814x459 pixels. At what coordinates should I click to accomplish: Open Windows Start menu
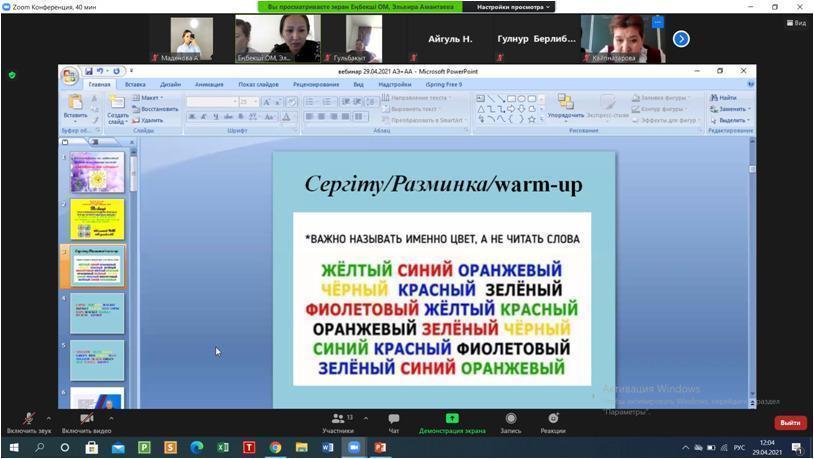[14, 447]
